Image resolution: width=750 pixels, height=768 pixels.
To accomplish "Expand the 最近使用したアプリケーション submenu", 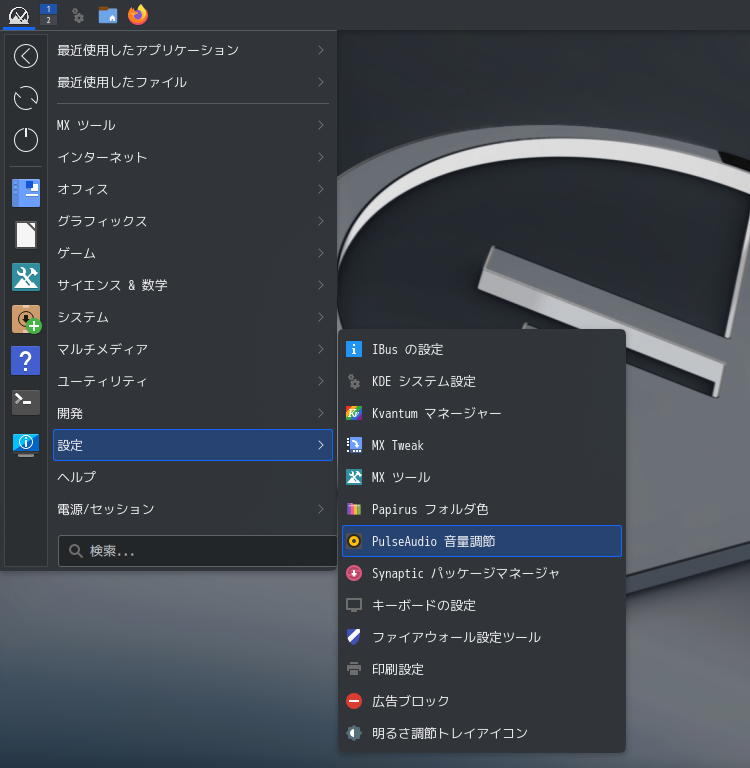I will pyautogui.click(x=193, y=50).
